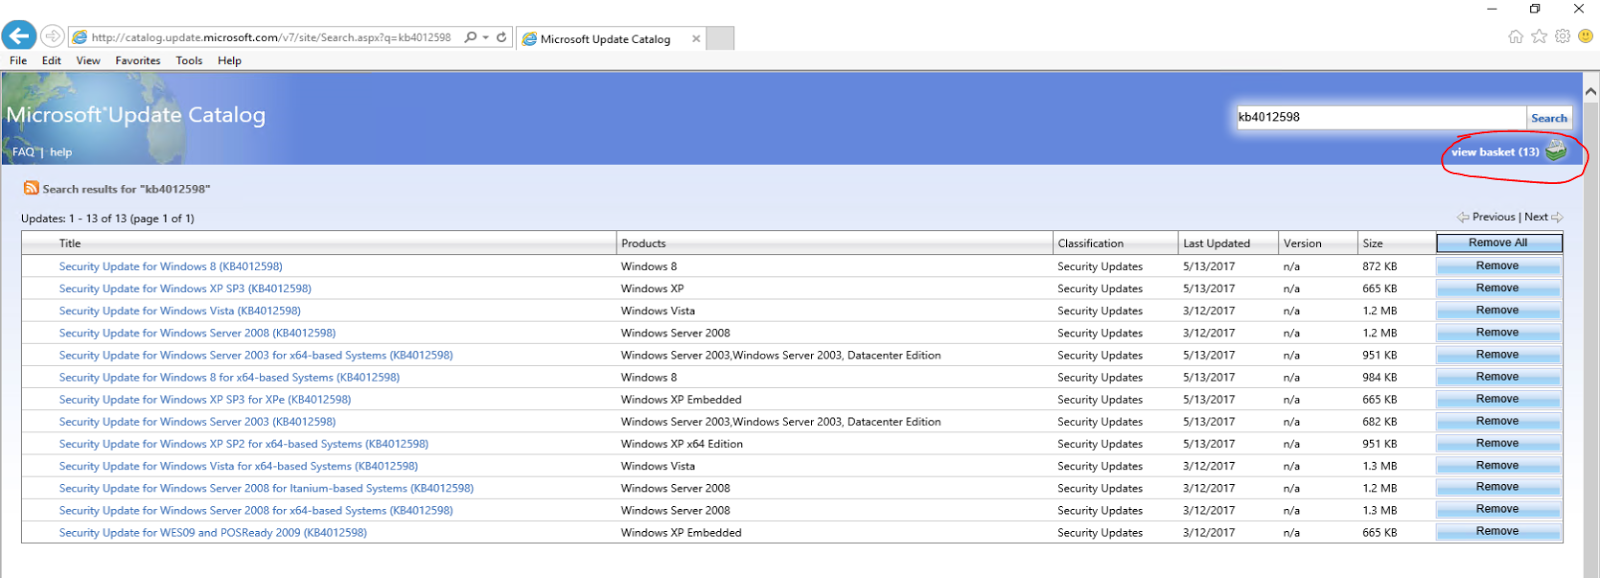
Task: Remove the Server 2008 Itanium-based update
Action: pos(1498,487)
